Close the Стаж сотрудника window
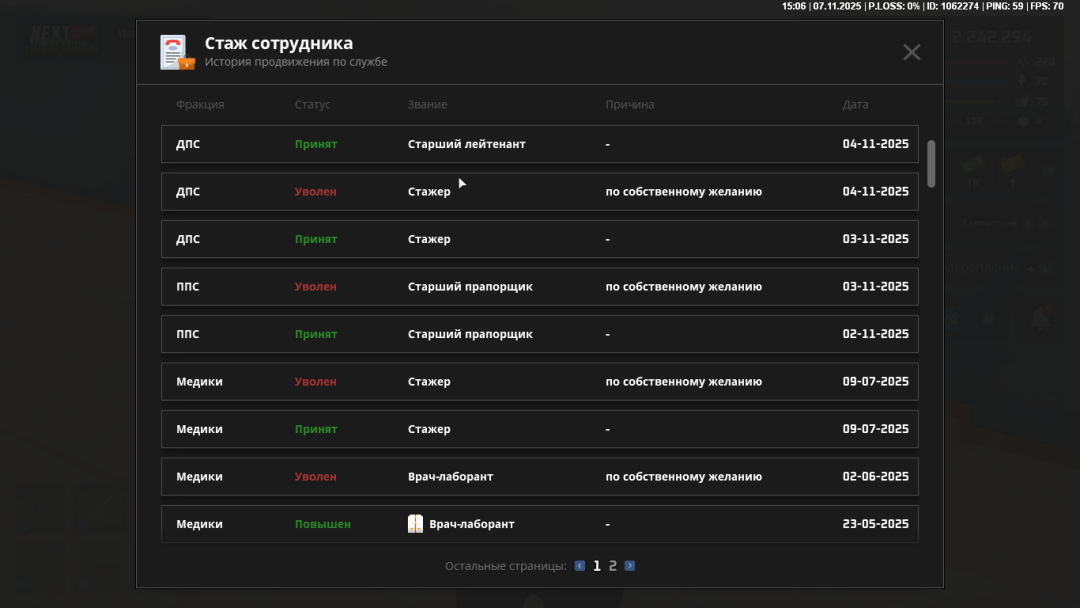1080x608 pixels. pyautogui.click(x=911, y=52)
